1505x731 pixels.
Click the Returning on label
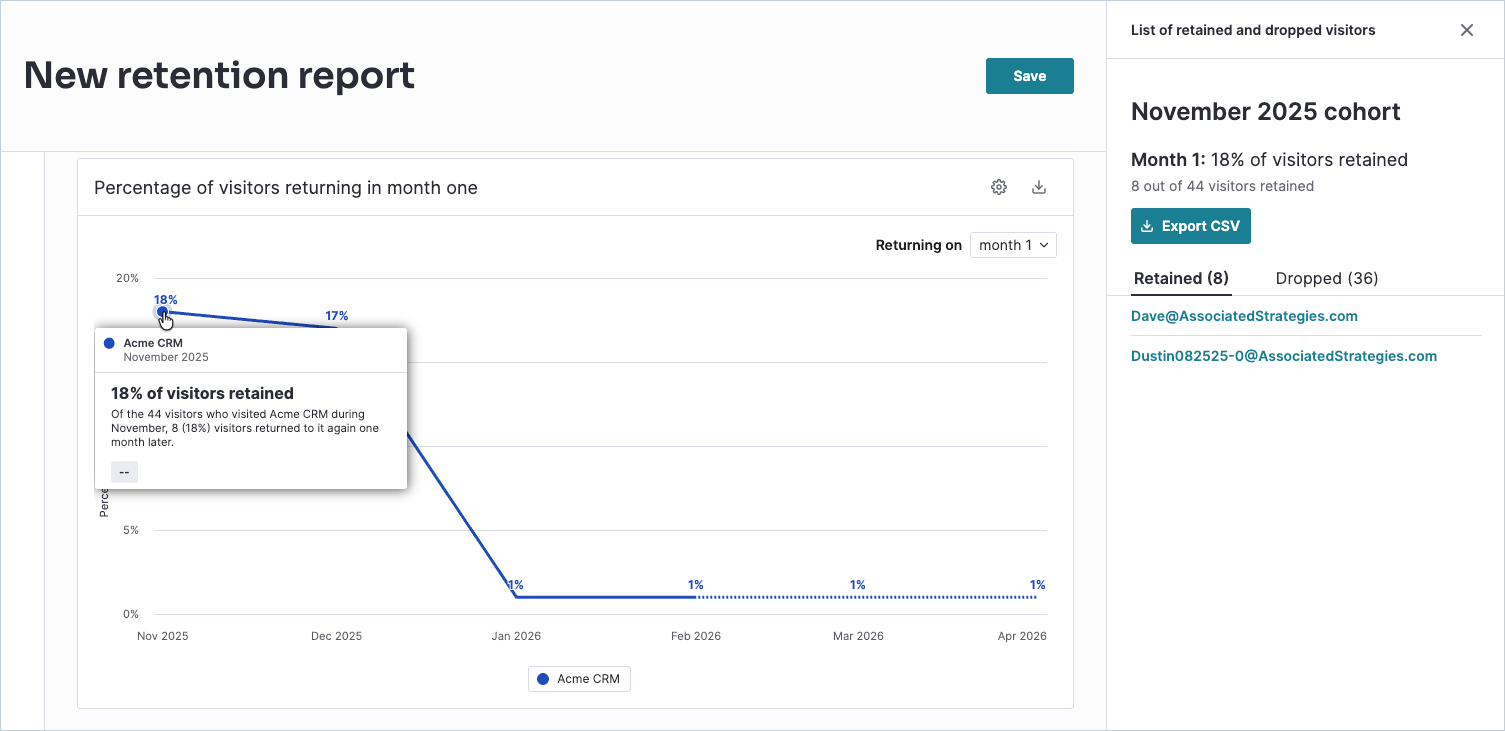(x=918, y=245)
